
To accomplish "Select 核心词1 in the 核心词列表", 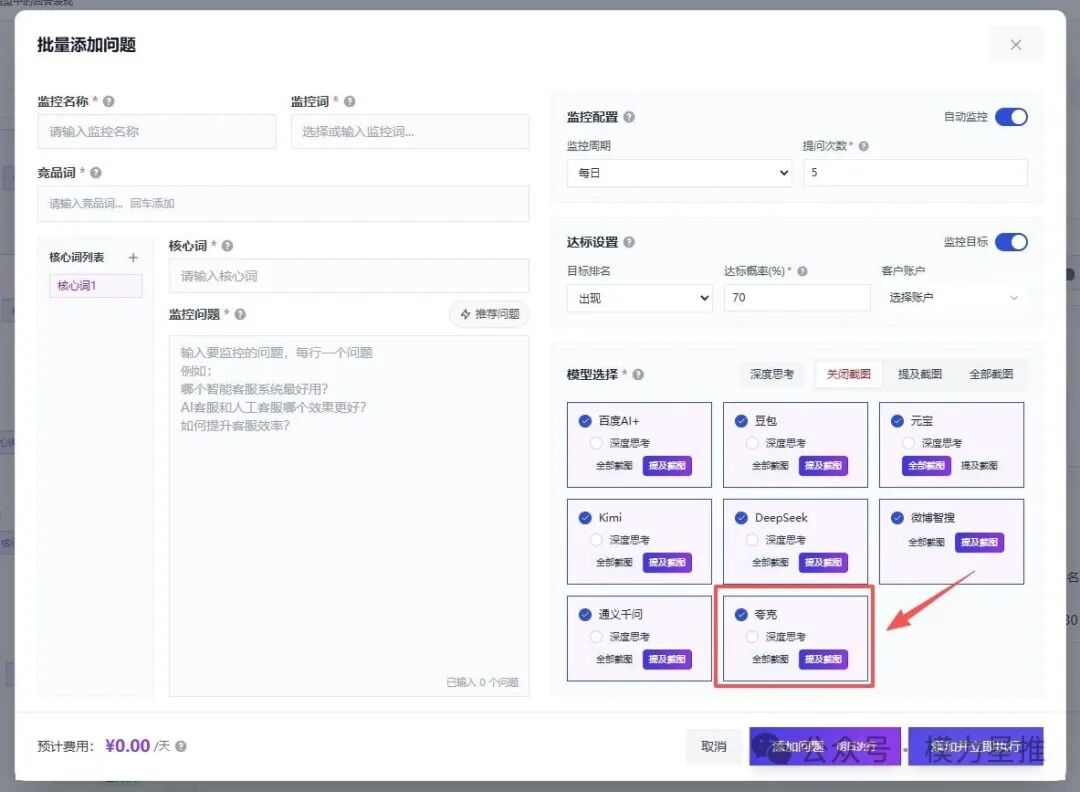I will pos(96,286).
